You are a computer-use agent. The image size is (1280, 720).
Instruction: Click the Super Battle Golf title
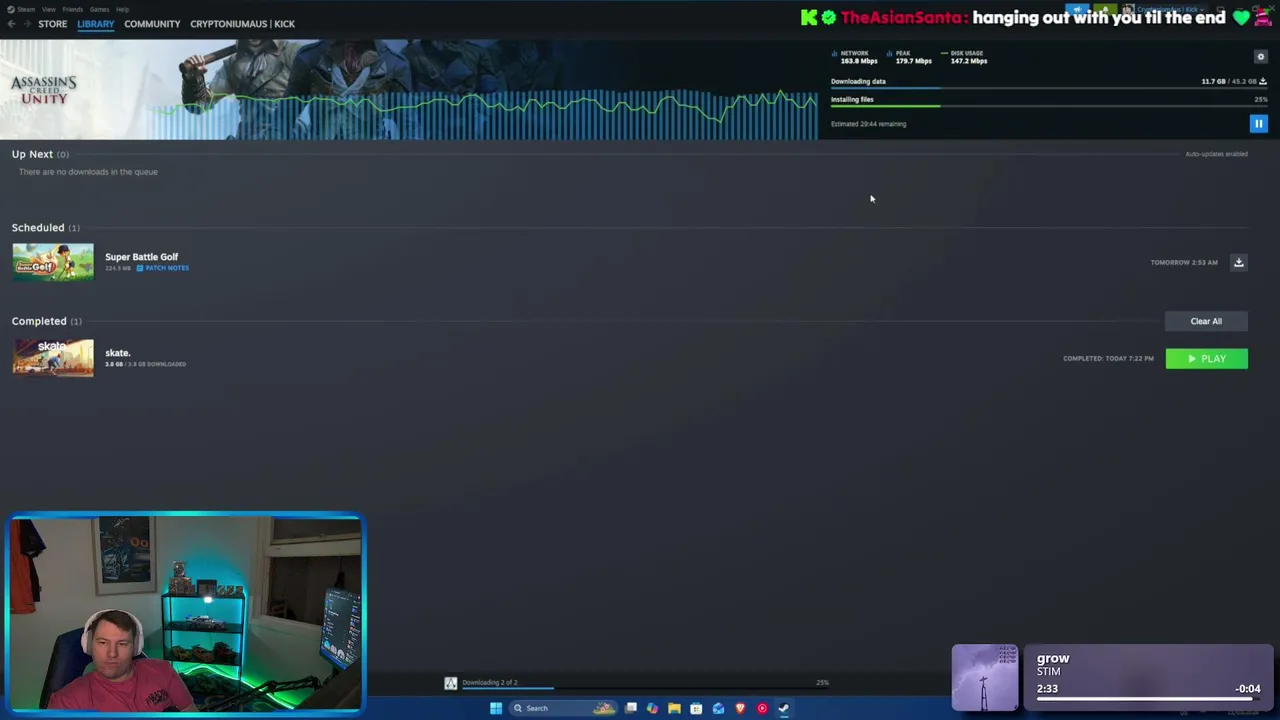pos(141,257)
